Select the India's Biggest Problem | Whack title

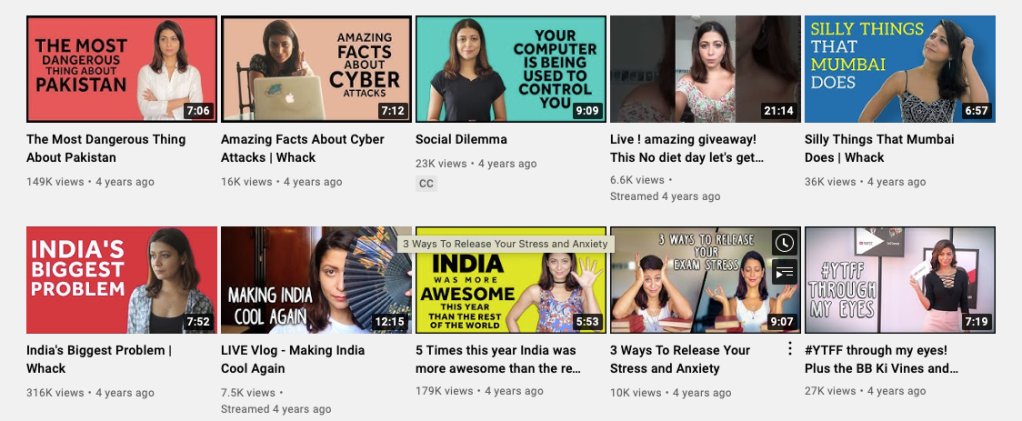coord(99,359)
